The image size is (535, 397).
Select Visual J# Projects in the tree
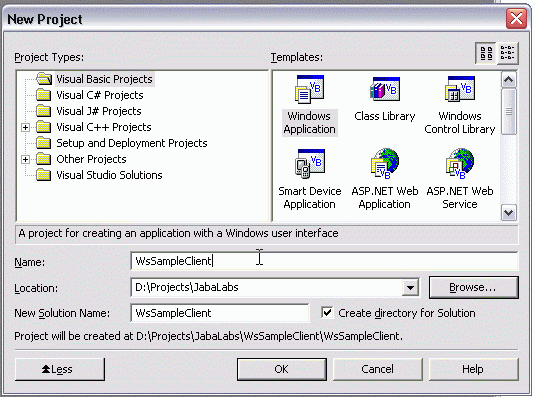point(99,111)
